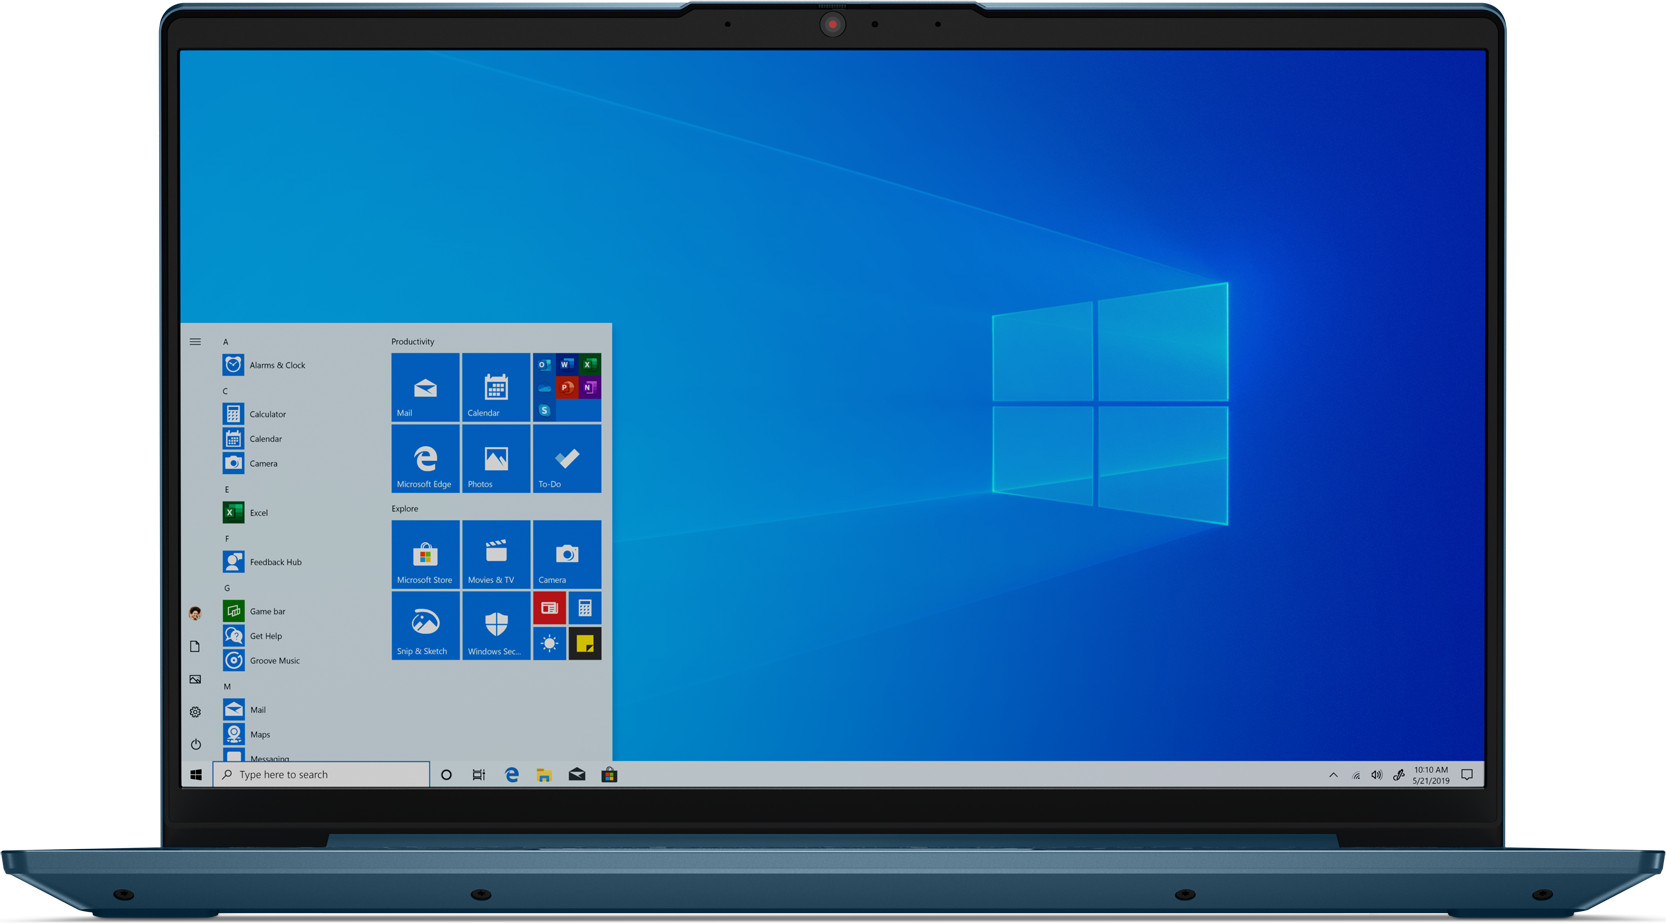Open the yellow Sticky Notes small tile

(585, 643)
